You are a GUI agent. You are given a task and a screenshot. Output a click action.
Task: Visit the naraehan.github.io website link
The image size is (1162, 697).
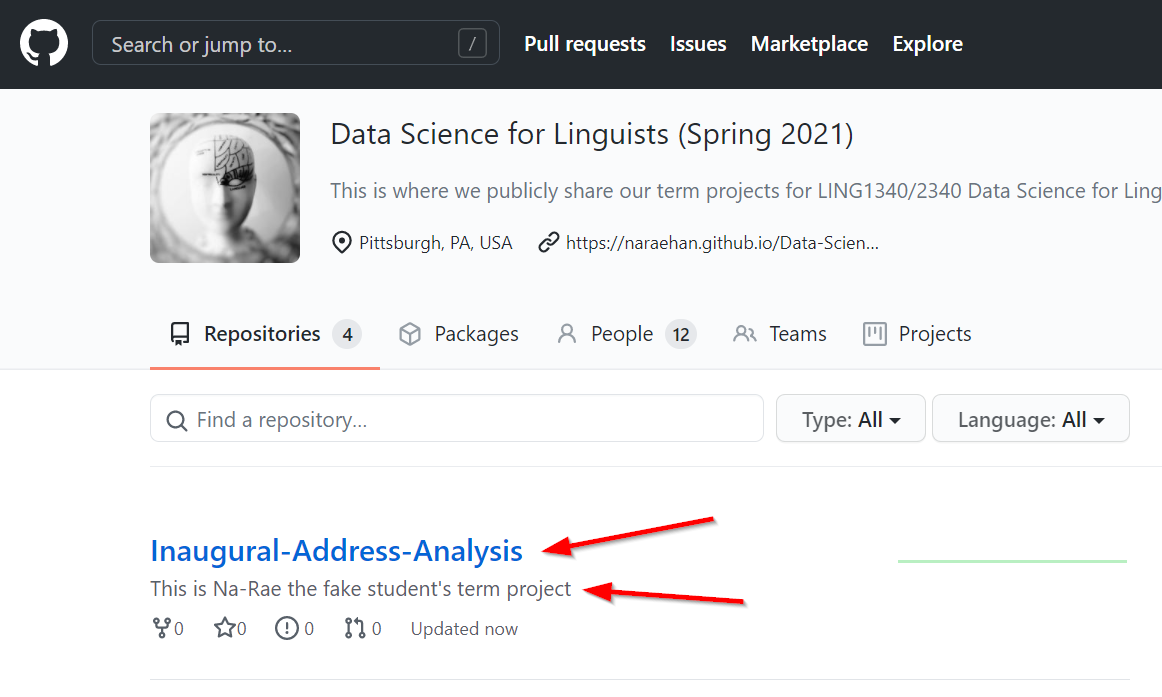(722, 242)
